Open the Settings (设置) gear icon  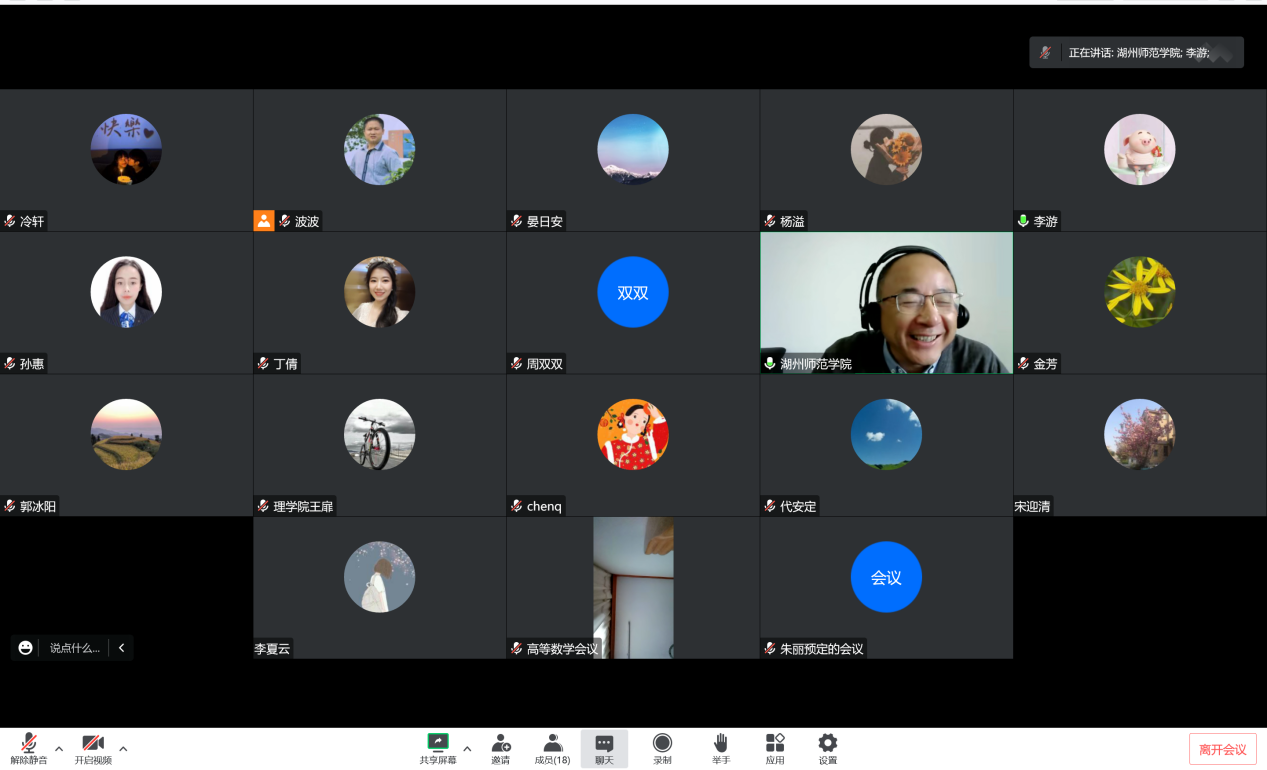(x=827, y=747)
